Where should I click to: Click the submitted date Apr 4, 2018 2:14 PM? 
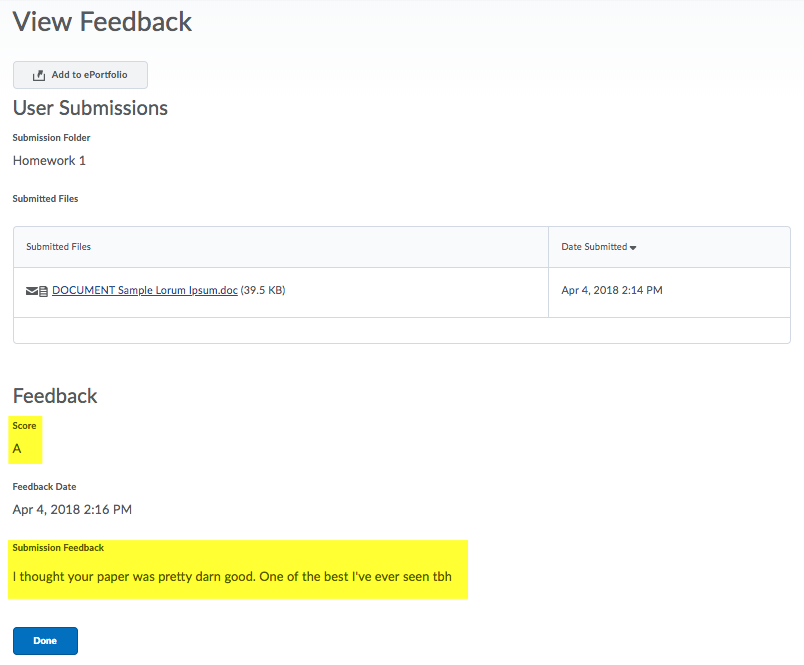[x=612, y=290]
